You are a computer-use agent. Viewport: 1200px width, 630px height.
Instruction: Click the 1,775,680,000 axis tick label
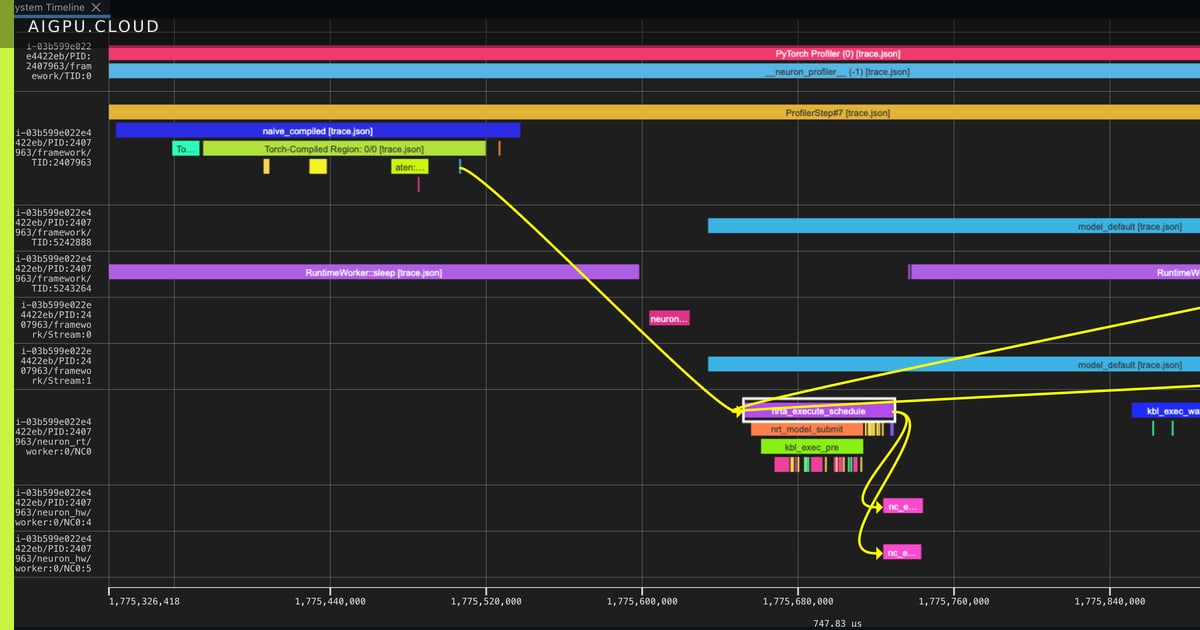pyautogui.click(x=798, y=601)
